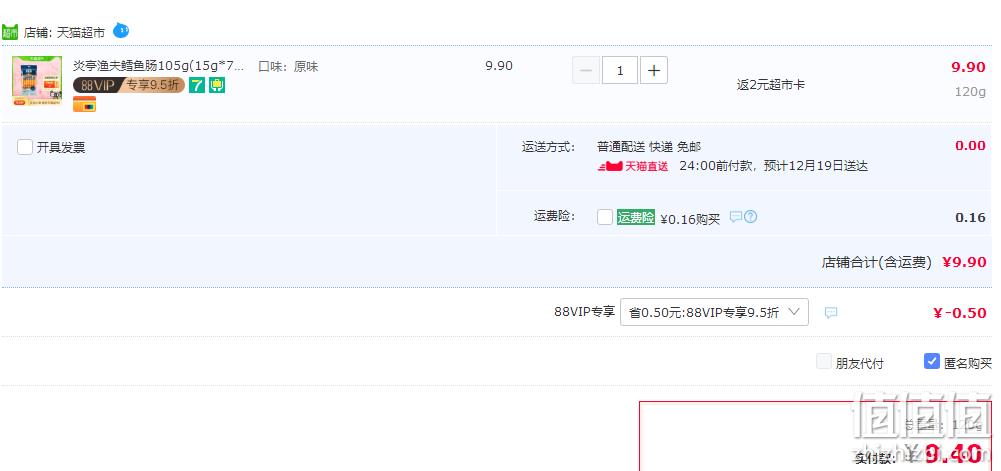Decrease quantity with the minus button
This screenshot has height=471, width=1001.
(x=586, y=71)
